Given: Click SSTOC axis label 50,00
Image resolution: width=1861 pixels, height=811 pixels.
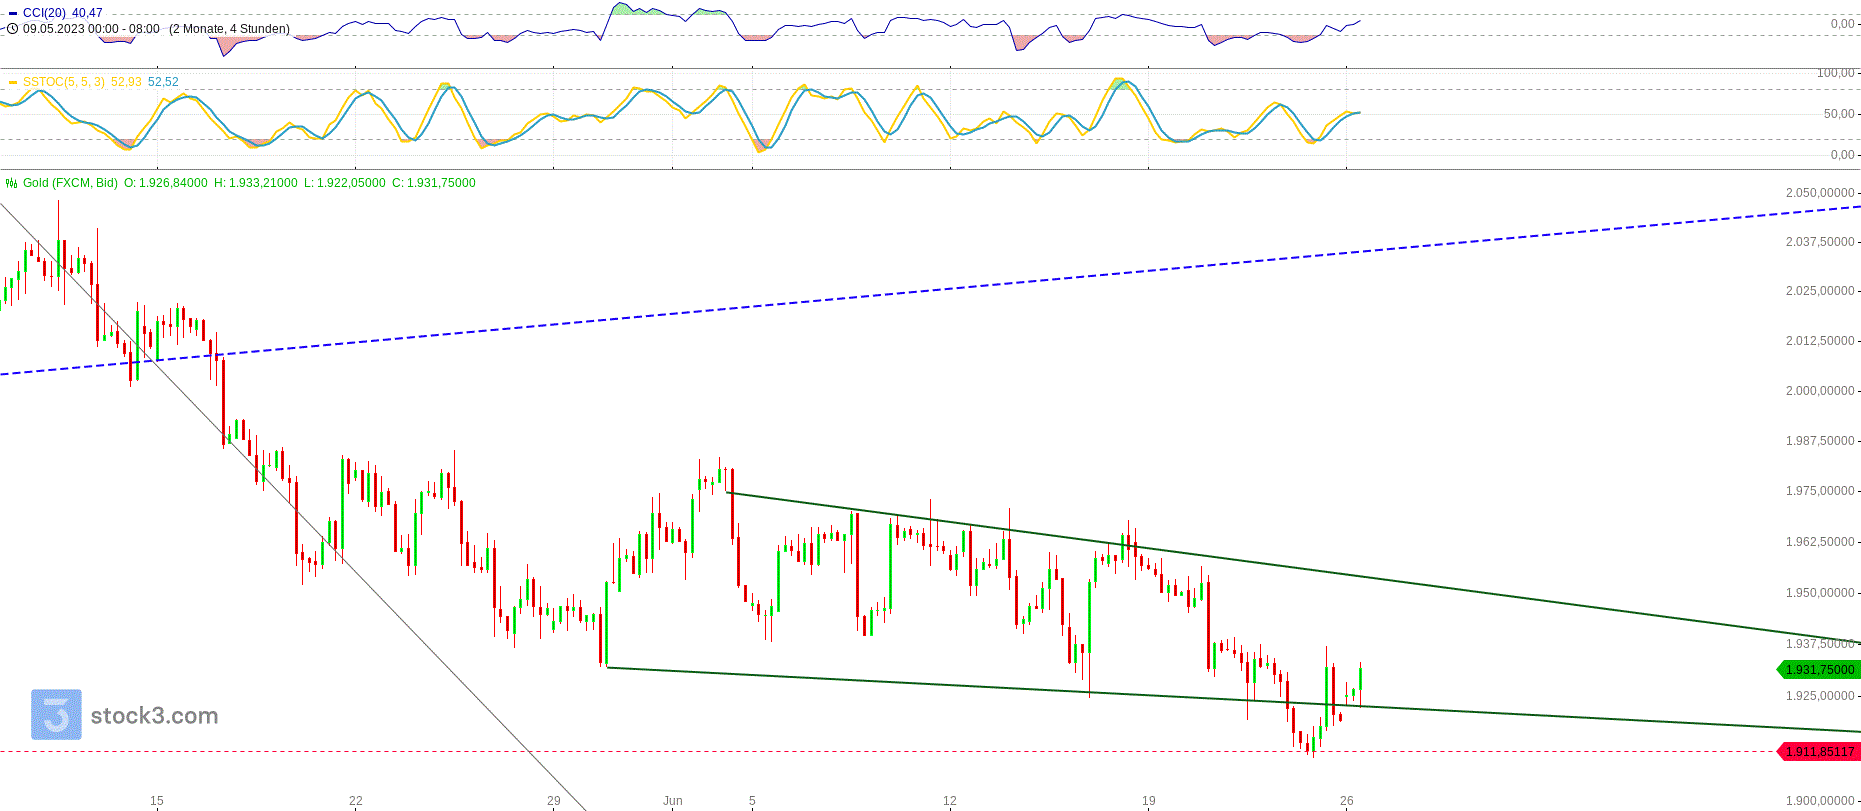Looking at the screenshot, I should 1839,114.
